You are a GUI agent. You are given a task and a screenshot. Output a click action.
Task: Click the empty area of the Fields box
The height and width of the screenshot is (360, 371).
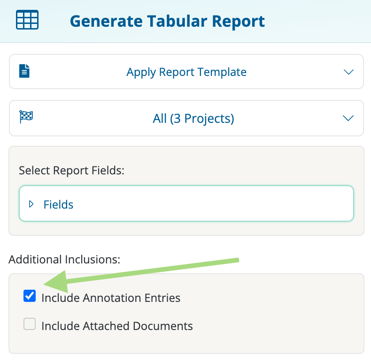pos(213,204)
